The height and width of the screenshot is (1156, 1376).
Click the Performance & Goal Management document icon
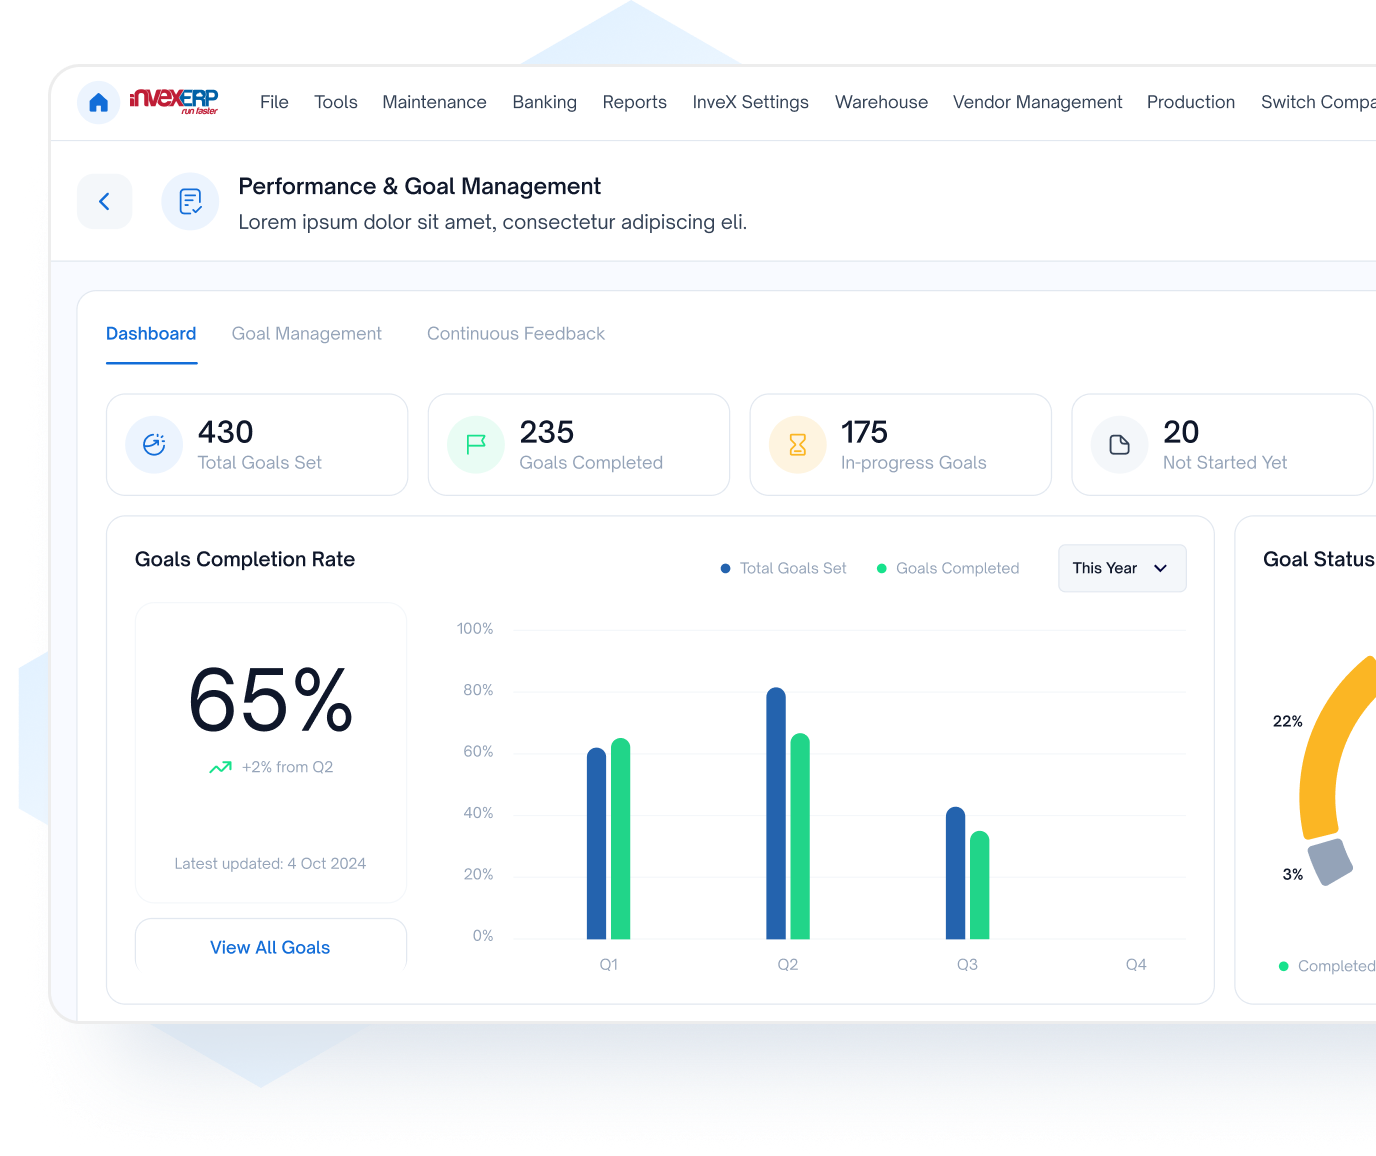190,201
